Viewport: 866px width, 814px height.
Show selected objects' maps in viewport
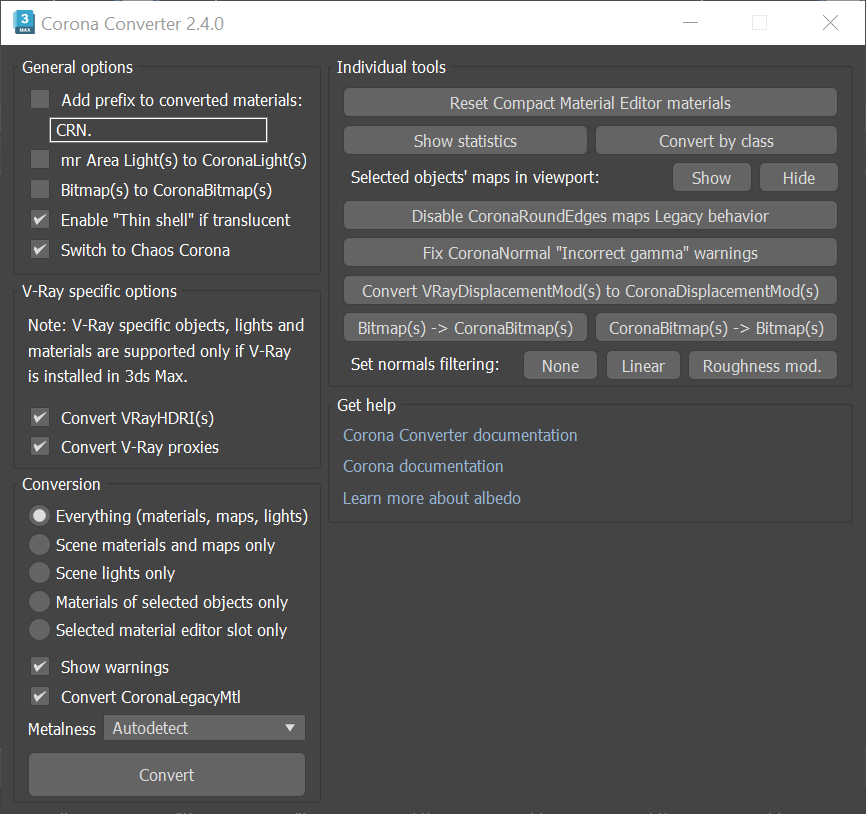click(711, 177)
